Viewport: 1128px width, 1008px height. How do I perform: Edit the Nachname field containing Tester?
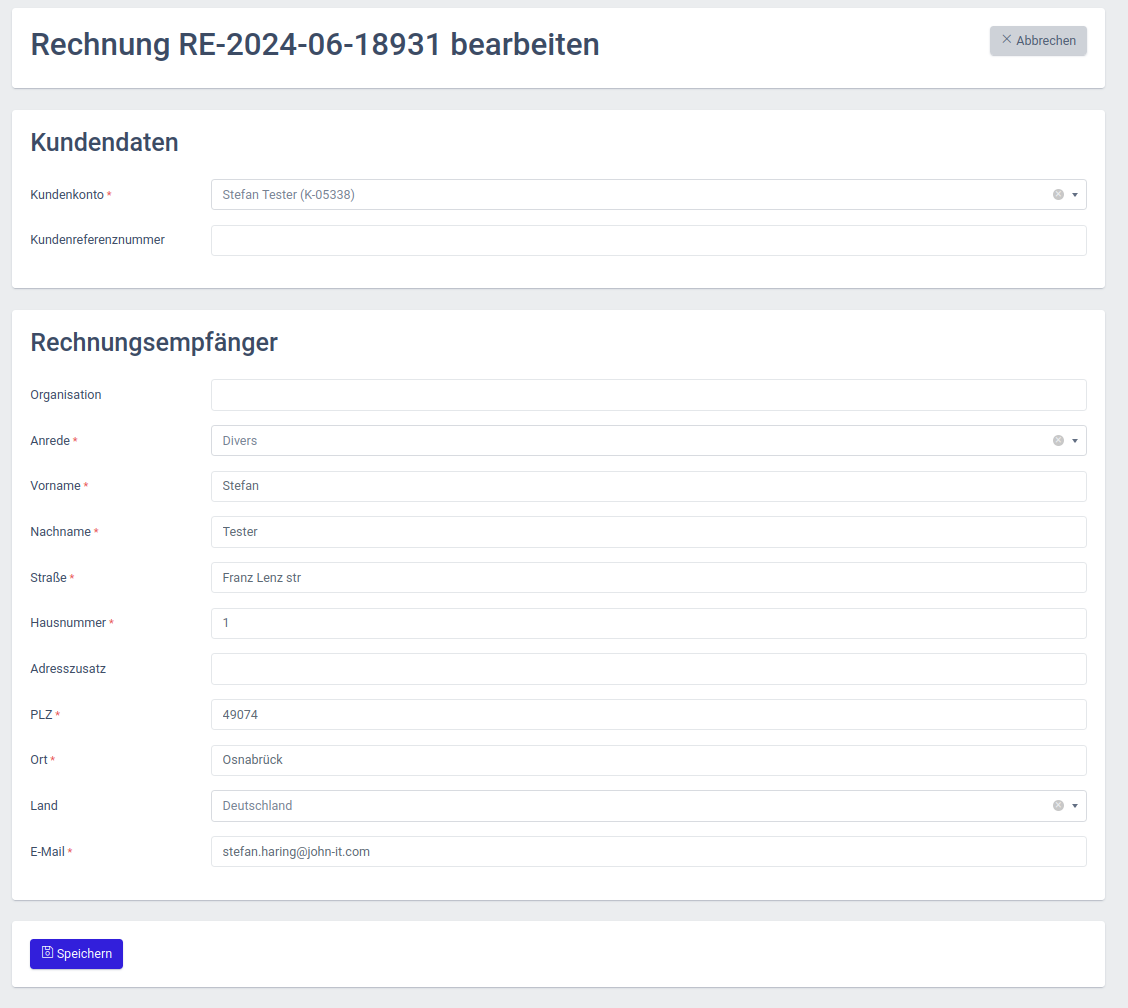point(648,532)
